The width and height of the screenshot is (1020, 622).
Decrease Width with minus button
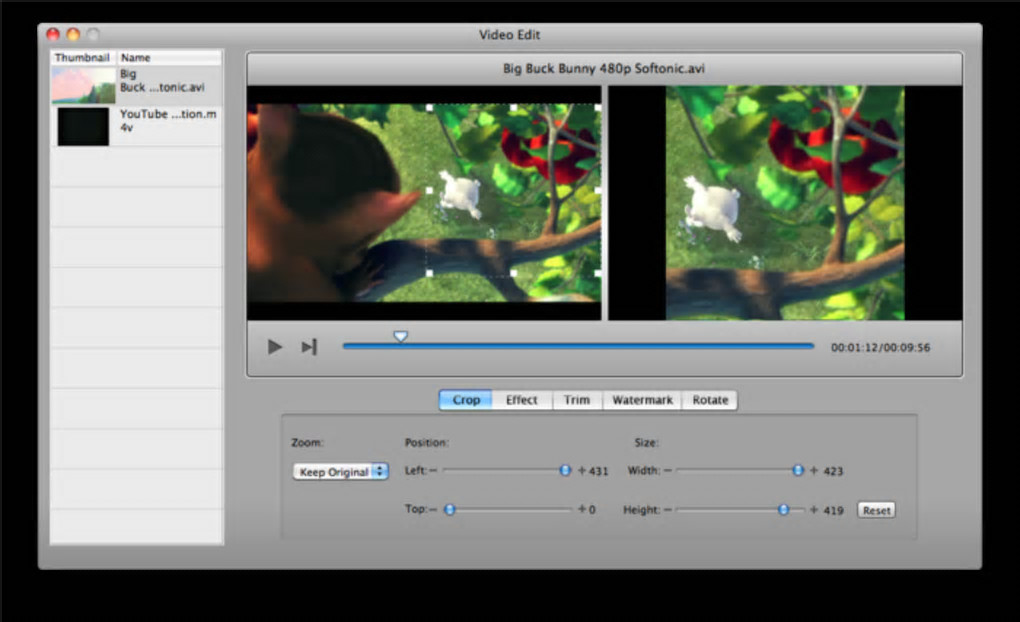[667, 470]
